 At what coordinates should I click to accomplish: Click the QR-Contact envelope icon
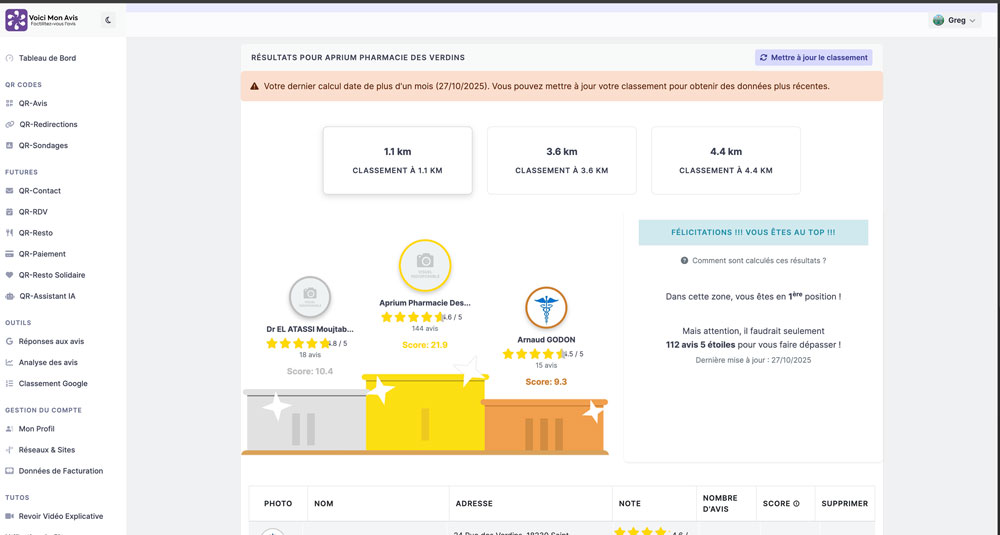click(10, 191)
